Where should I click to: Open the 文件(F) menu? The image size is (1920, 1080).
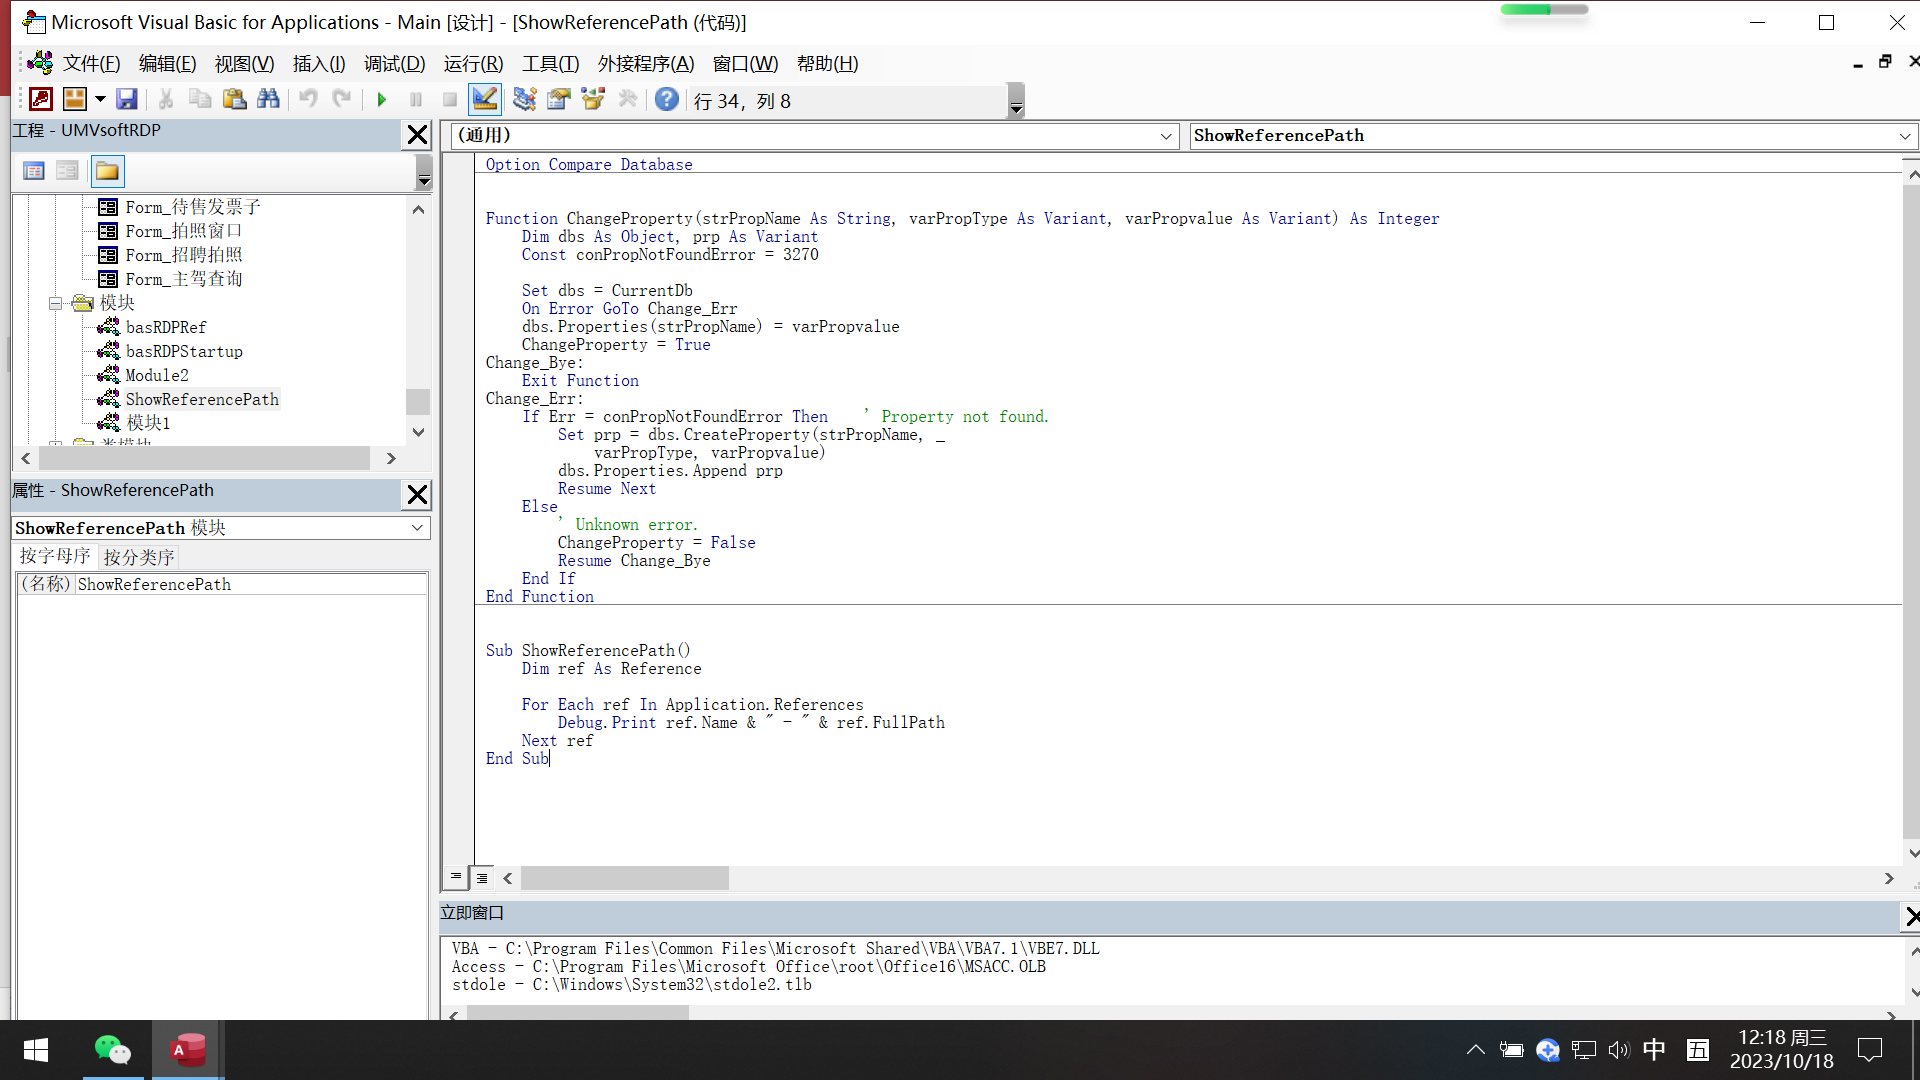pos(91,63)
